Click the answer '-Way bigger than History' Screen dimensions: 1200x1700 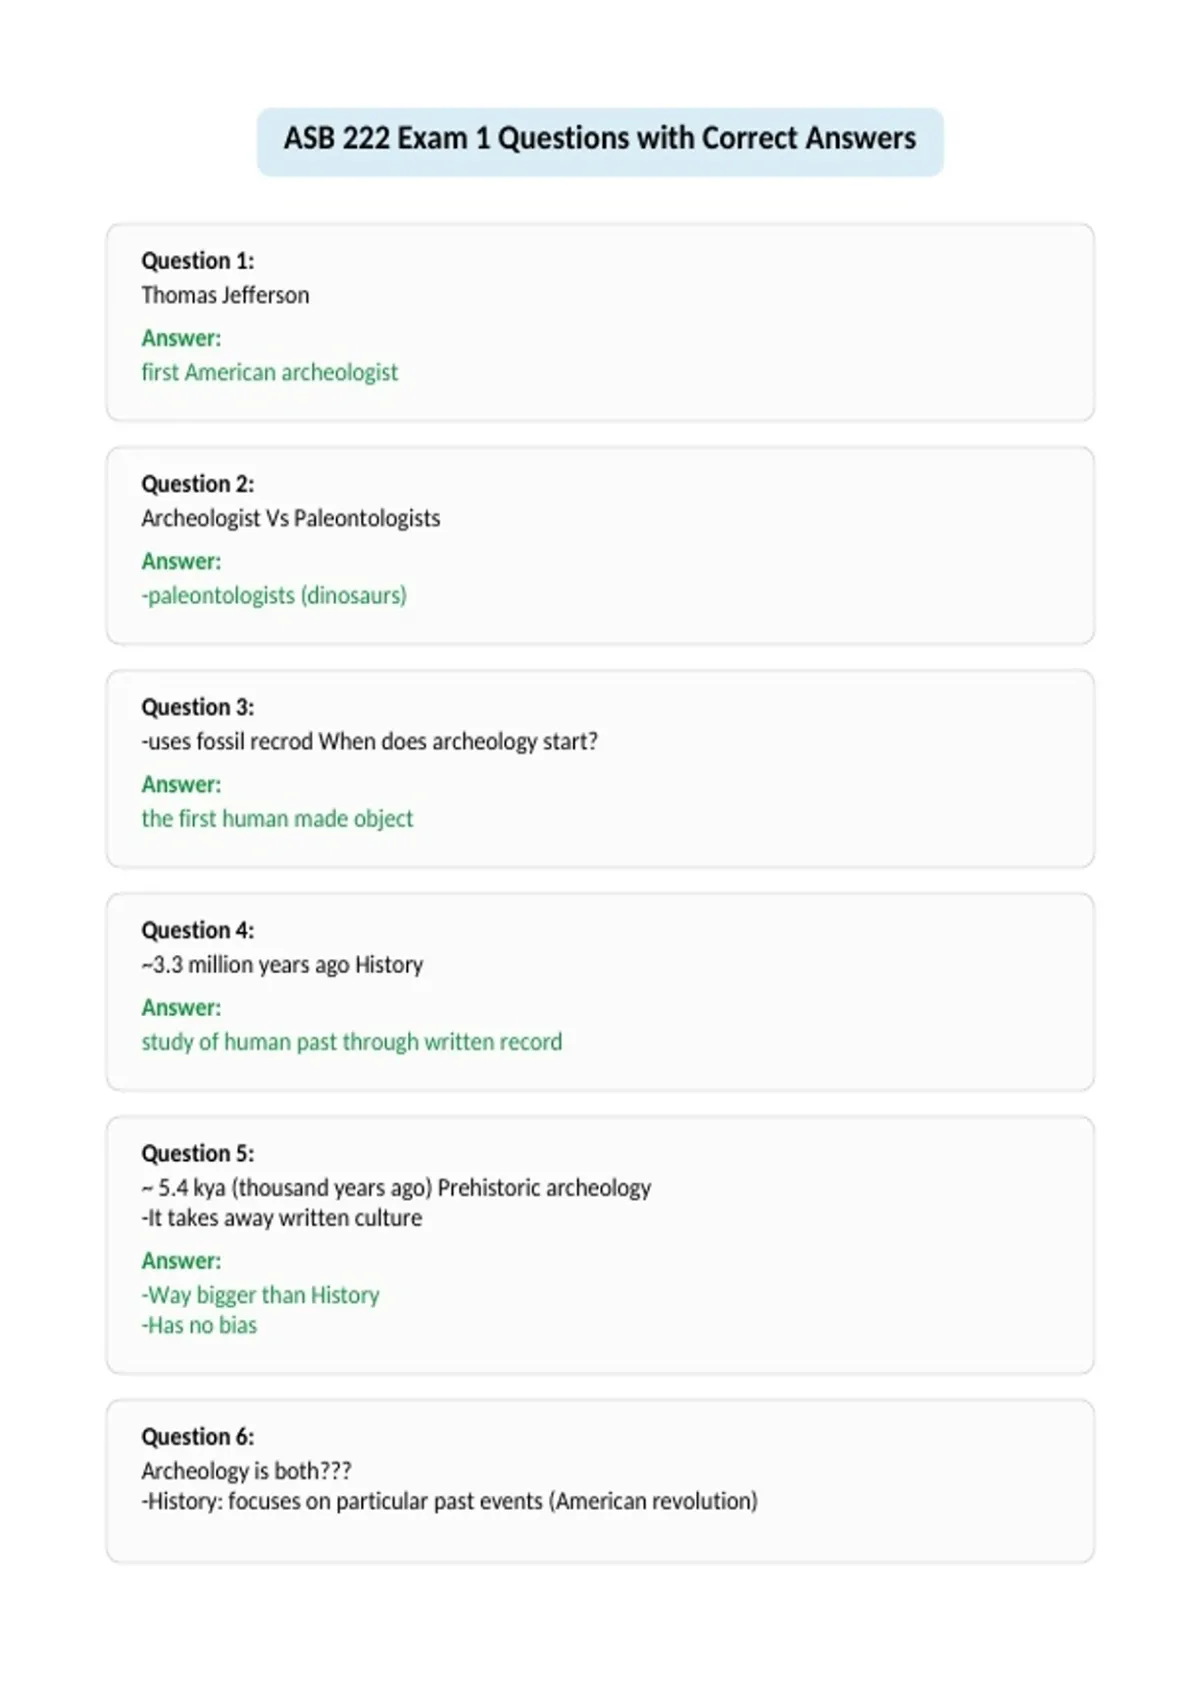(261, 1295)
